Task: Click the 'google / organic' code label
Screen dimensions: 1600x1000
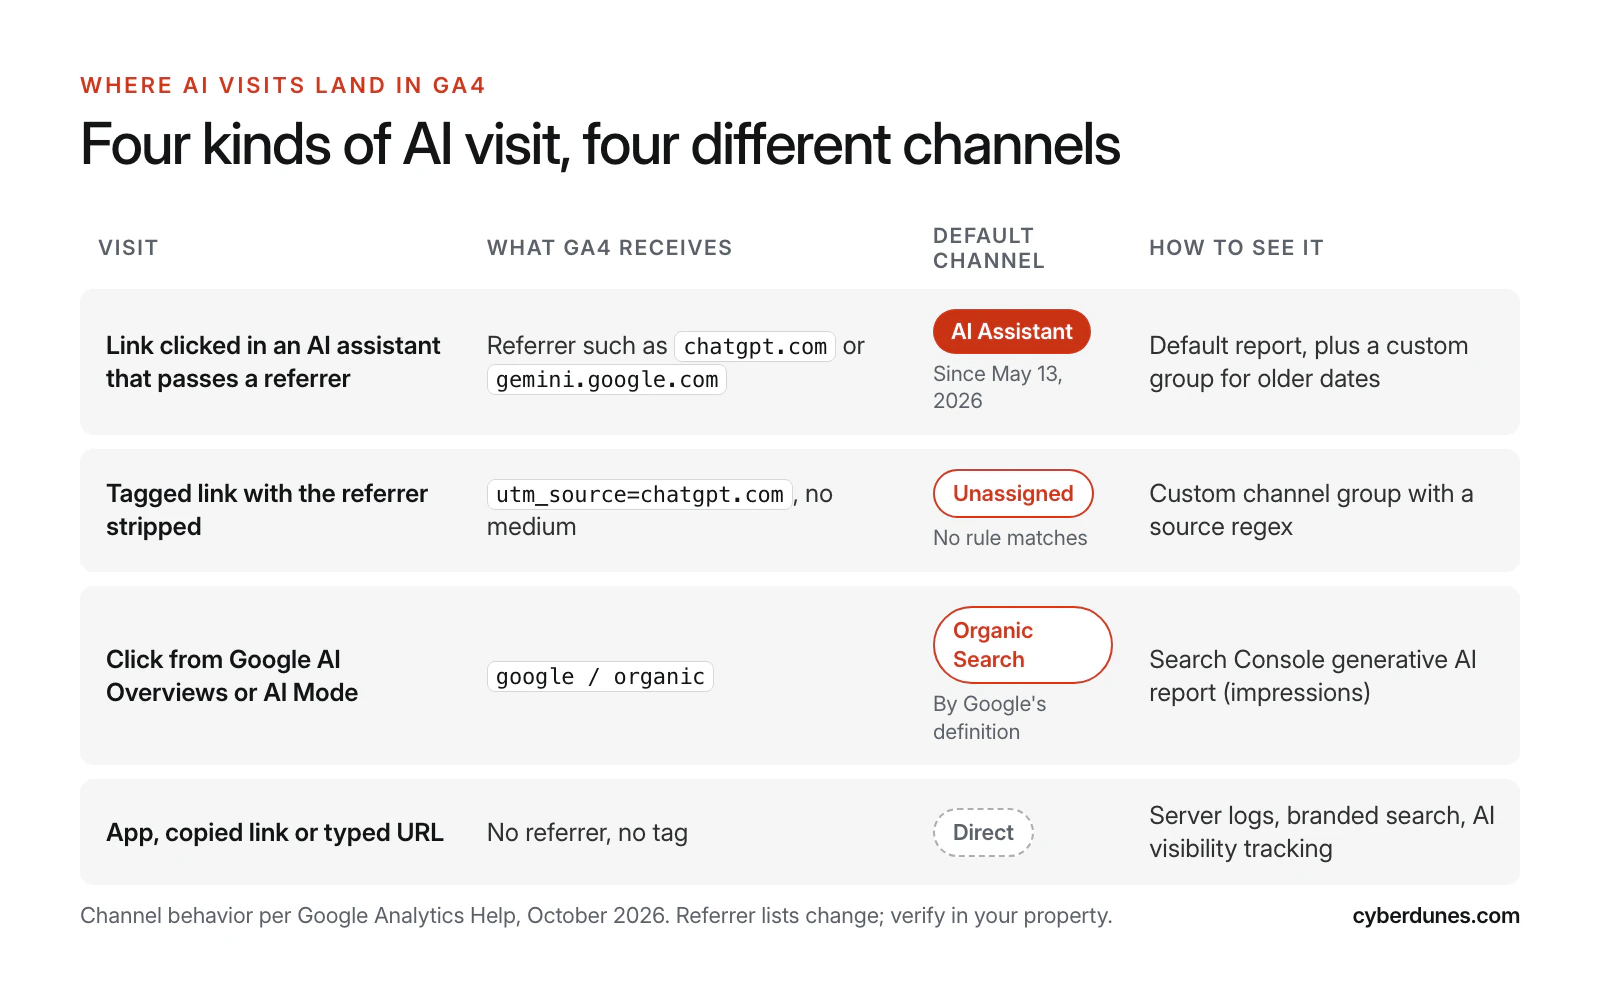Action: (x=600, y=677)
